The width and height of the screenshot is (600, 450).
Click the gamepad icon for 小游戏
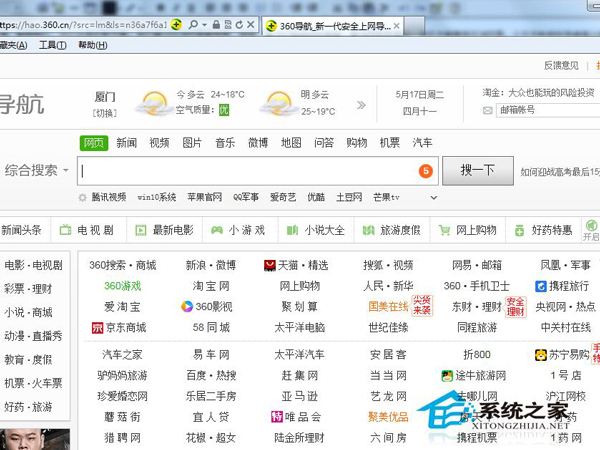[x=217, y=230]
